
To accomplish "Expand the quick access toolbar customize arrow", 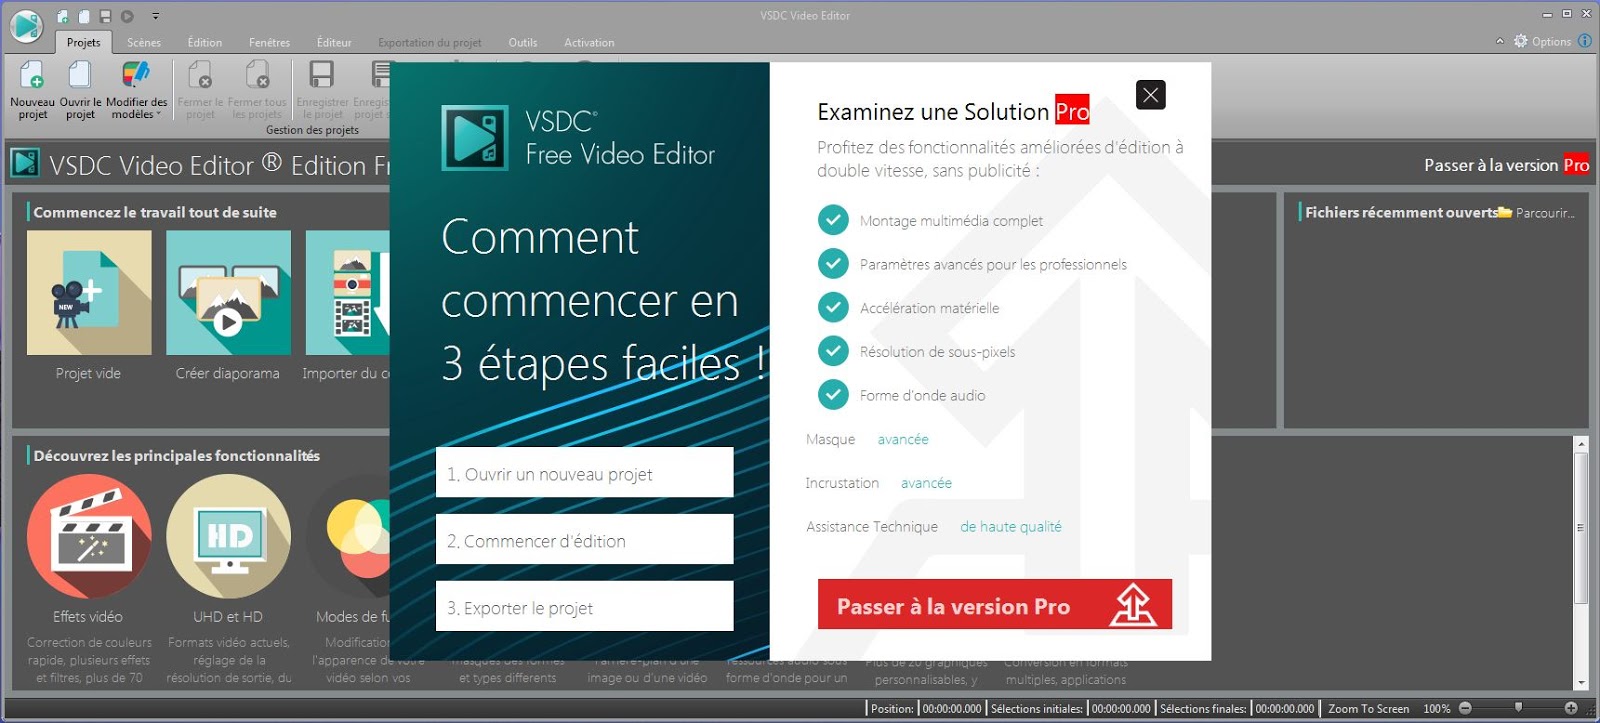I will coord(155,16).
